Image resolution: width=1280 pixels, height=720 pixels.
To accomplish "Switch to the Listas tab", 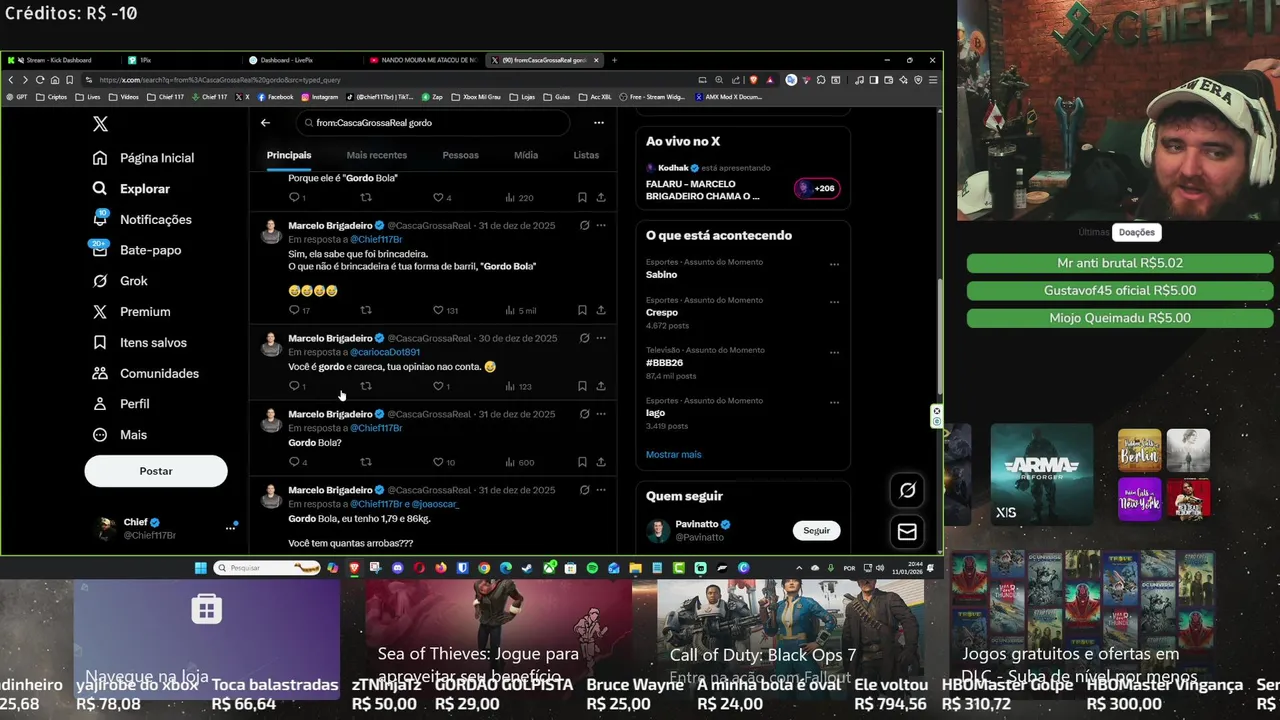I will pos(586,155).
